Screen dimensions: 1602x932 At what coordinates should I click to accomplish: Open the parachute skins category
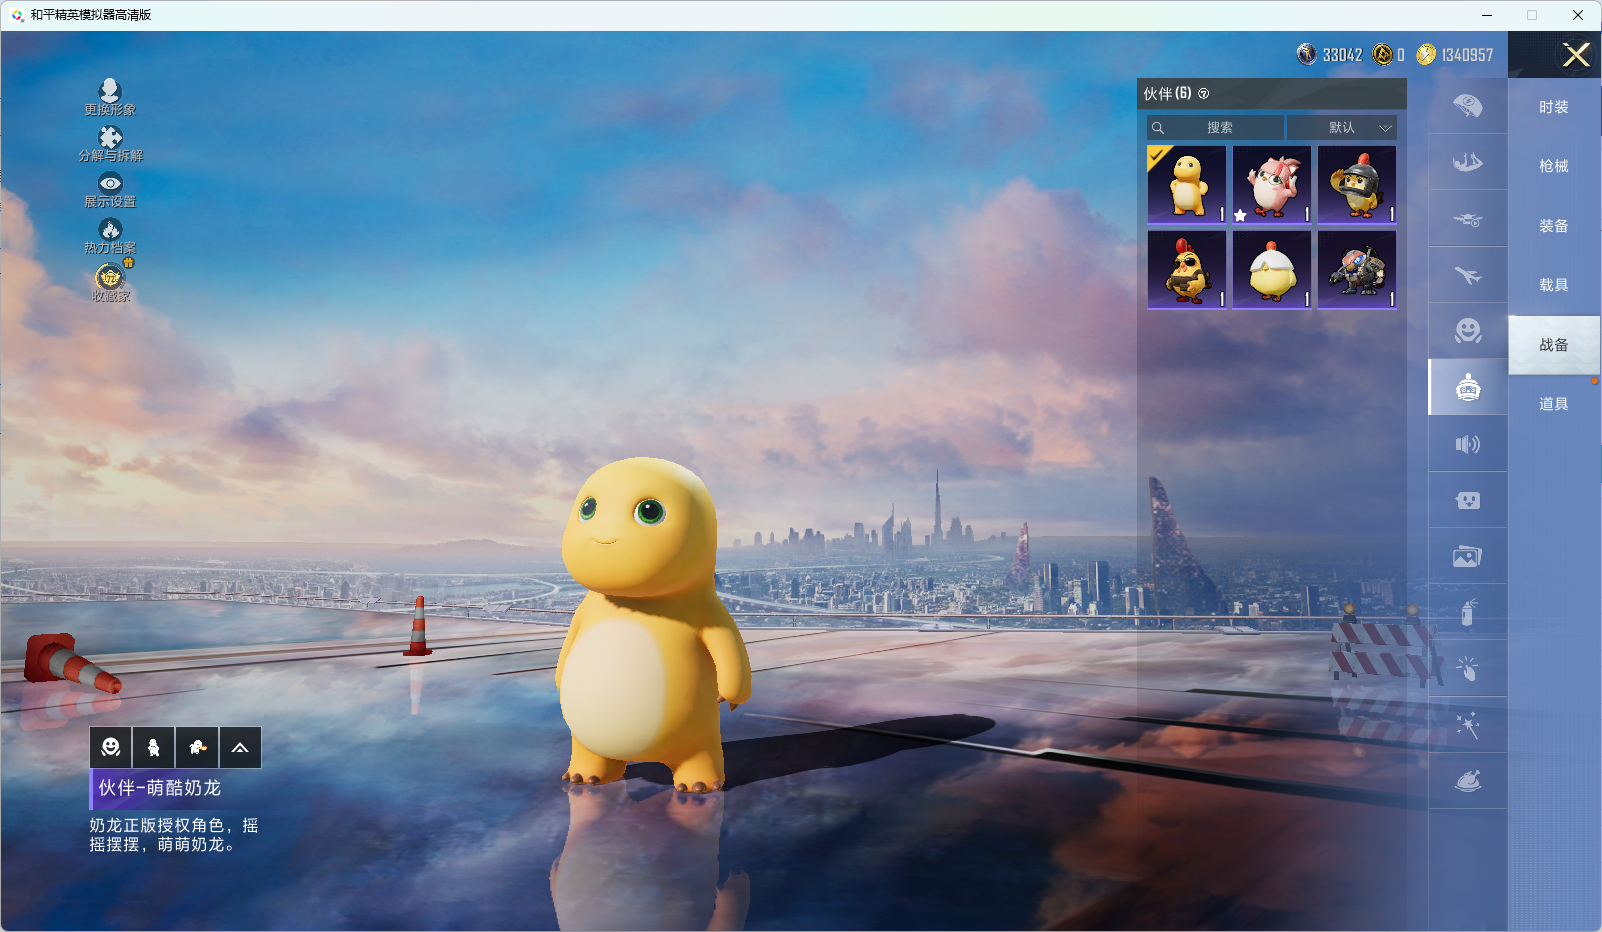tap(1467, 106)
